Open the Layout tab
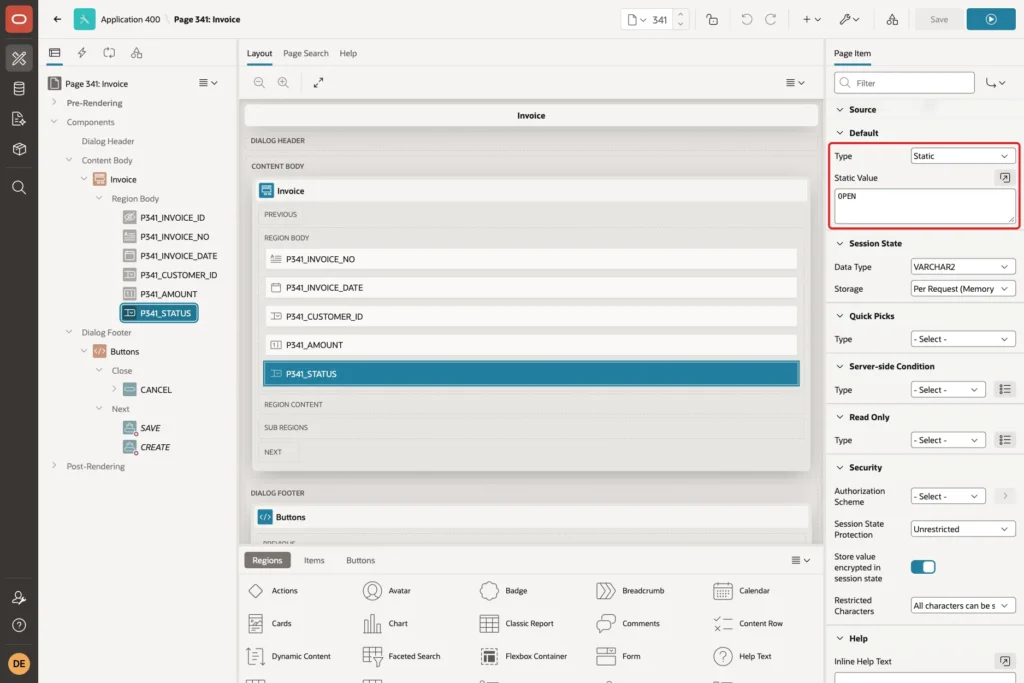Image resolution: width=1024 pixels, height=683 pixels. (259, 54)
